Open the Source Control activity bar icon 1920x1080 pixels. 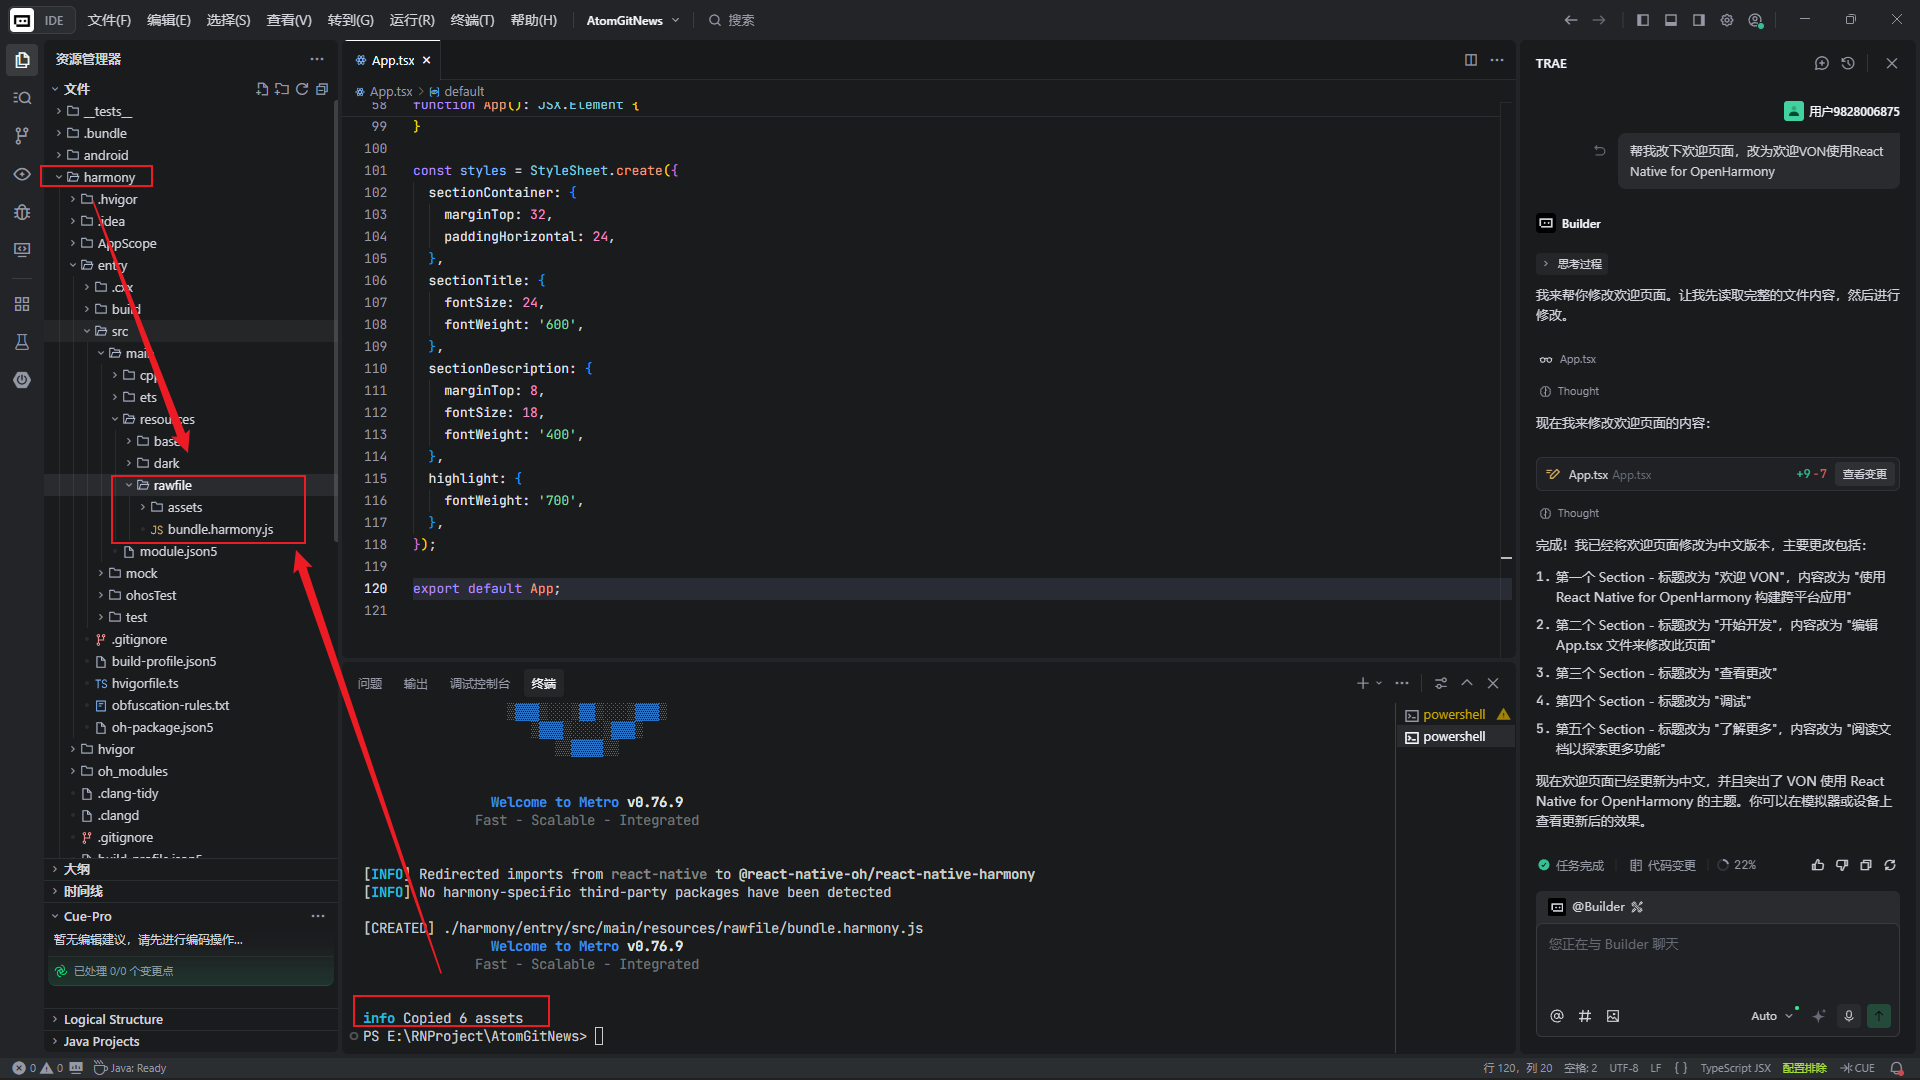tap(22, 135)
